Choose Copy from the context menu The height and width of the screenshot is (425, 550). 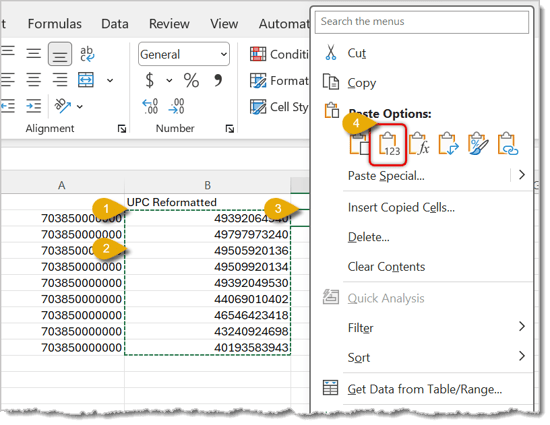tap(362, 83)
